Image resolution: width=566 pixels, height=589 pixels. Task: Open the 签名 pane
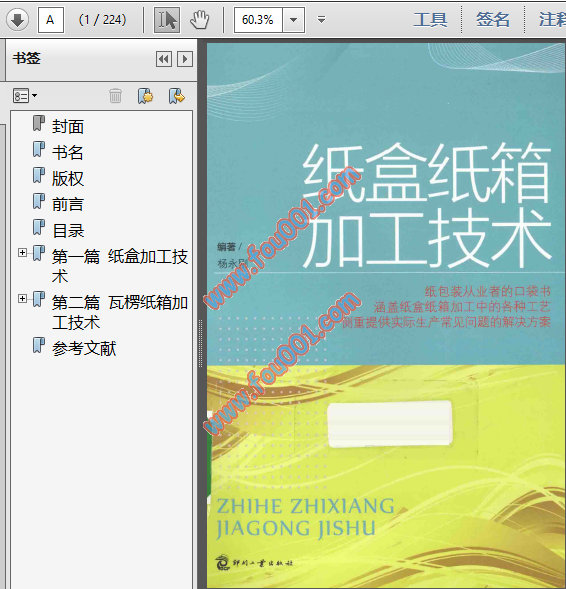click(x=493, y=20)
